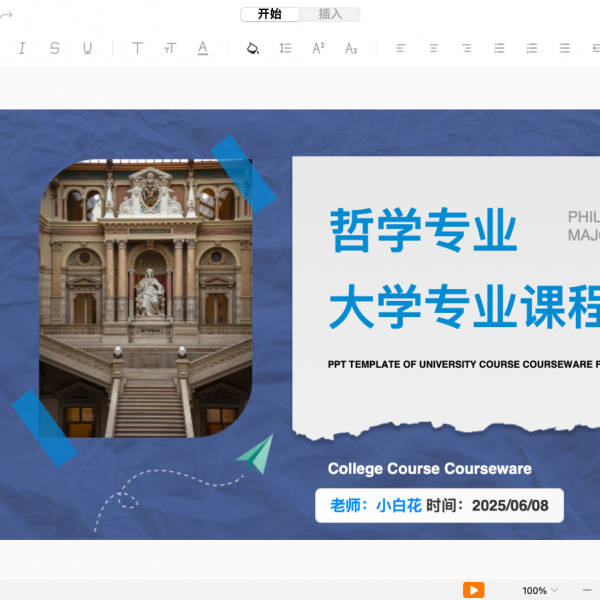
Task: Switch to the 开始 tab
Action: tap(270, 14)
